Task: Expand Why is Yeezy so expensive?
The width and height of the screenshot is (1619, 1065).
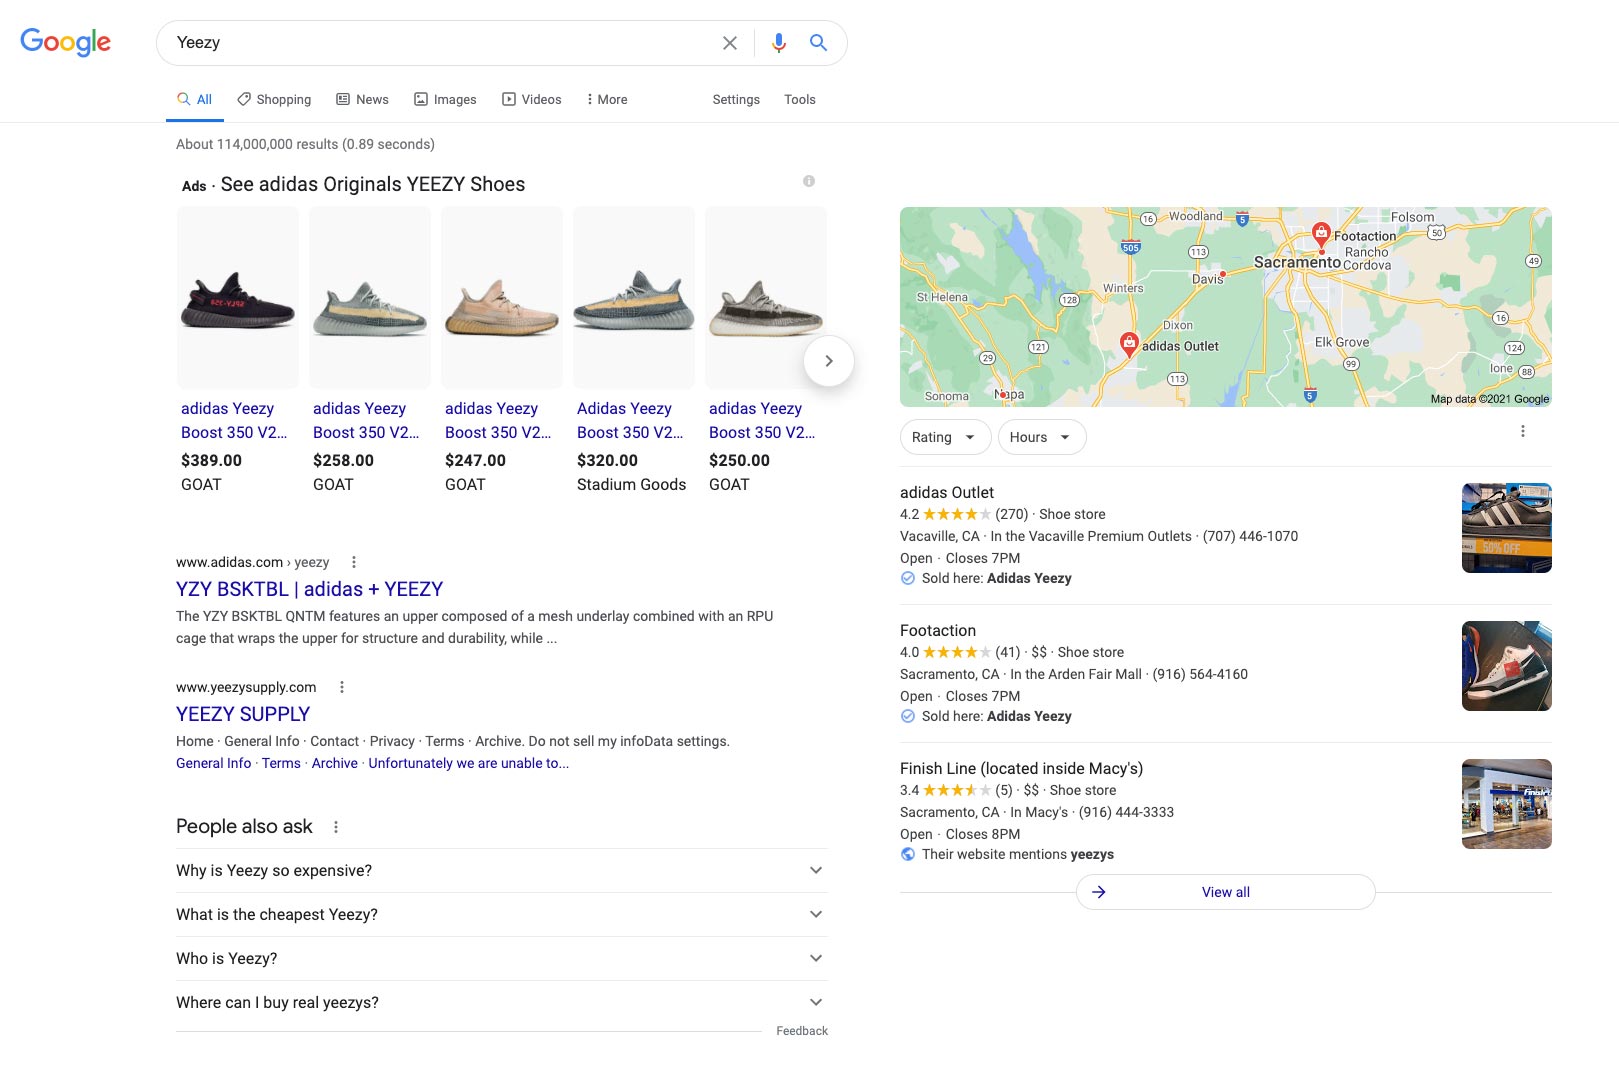Action: [501, 870]
